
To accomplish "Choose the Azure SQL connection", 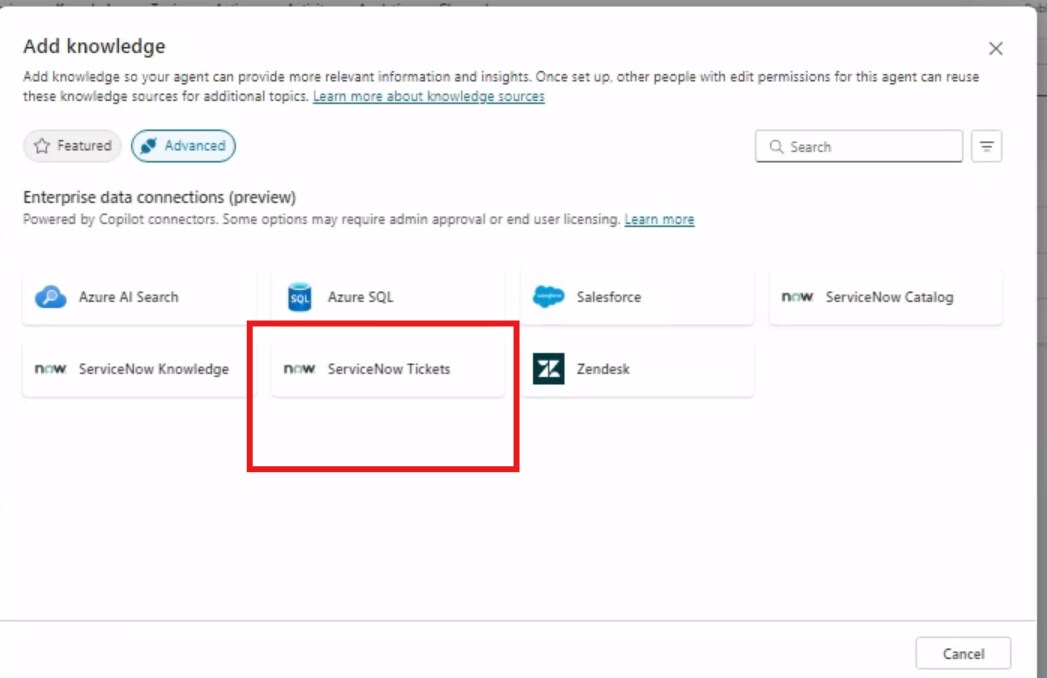I will pyautogui.click(x=388, y=297).
